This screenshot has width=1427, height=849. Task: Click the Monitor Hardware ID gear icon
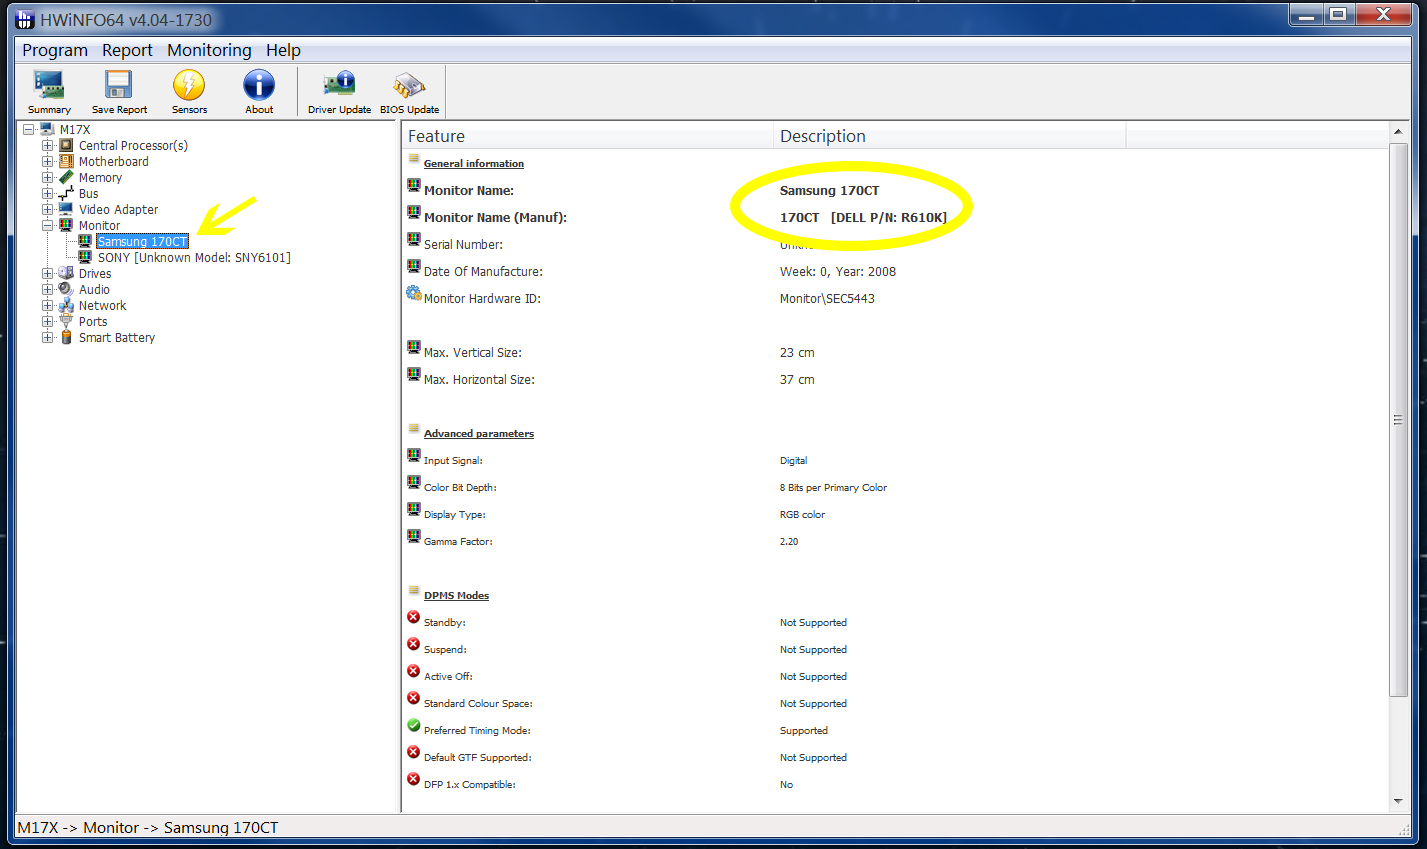coord(414,293)
